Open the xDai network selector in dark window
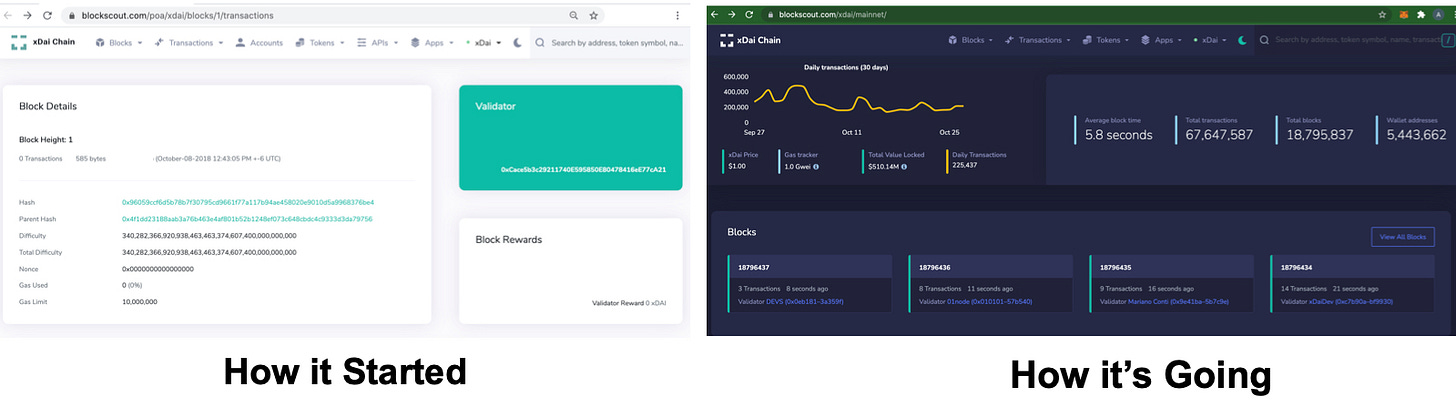The width and height of the screenshot is (1456, 407). (1210, 40)
